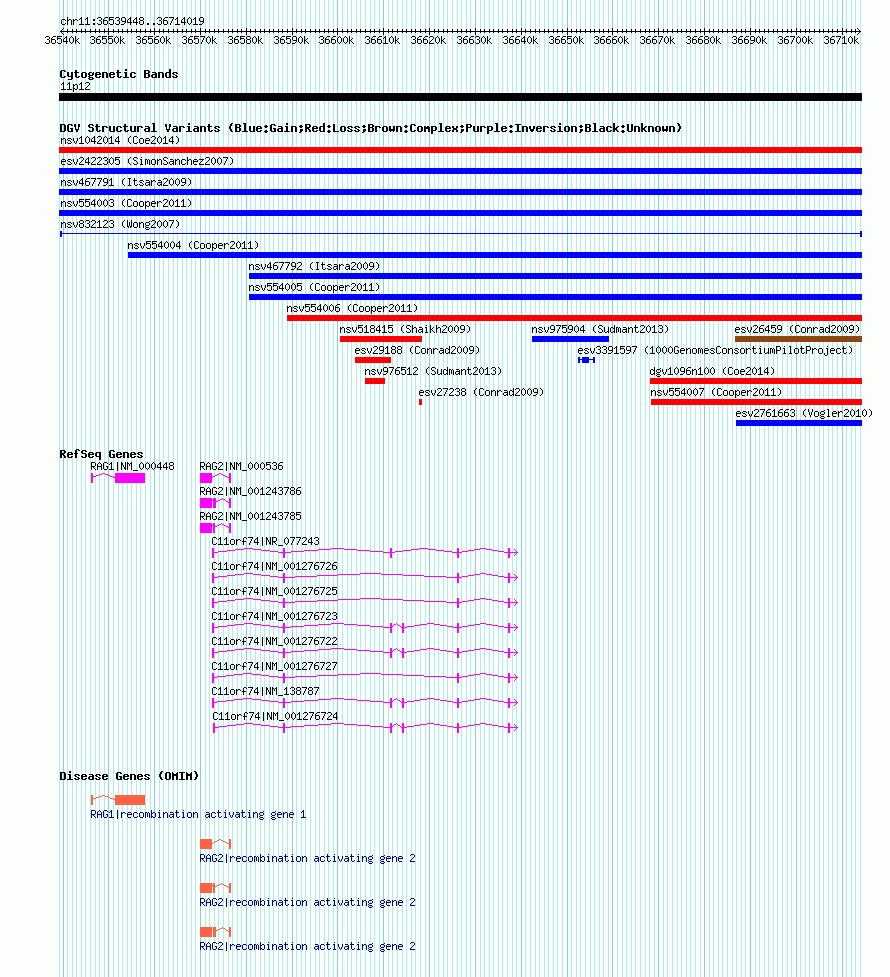The image size is (890, 977).
Task: Click the brown complex bar under esv26459
Action: [798, 339]
